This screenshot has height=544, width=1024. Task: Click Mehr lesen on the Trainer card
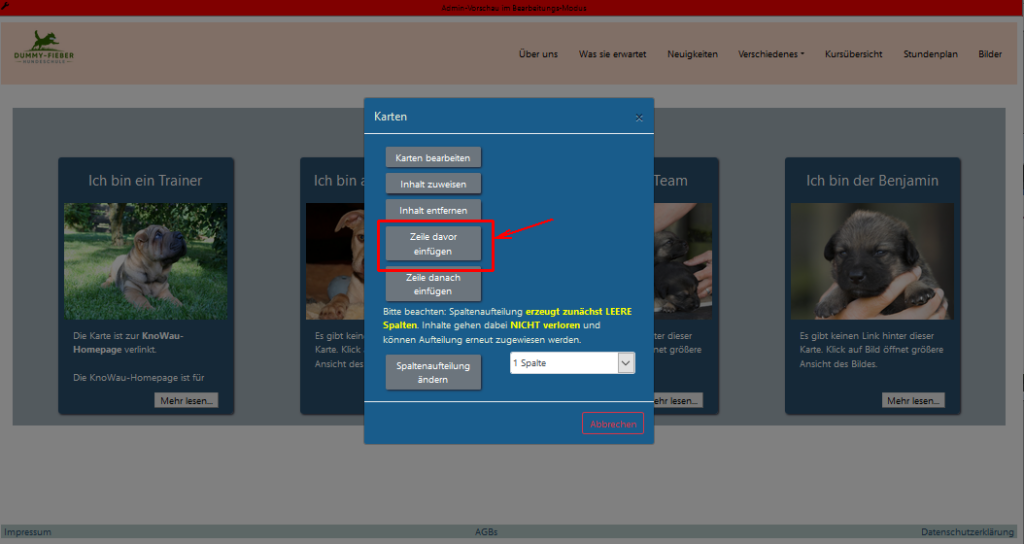click(186, 401)
